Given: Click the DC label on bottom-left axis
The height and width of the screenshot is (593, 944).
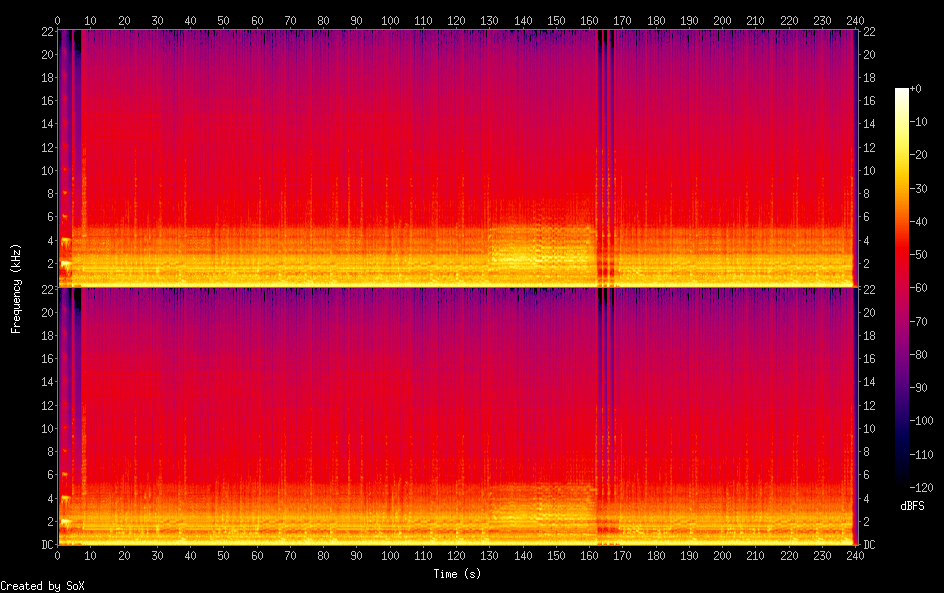Looking at the screenshot, I should 48,544.
